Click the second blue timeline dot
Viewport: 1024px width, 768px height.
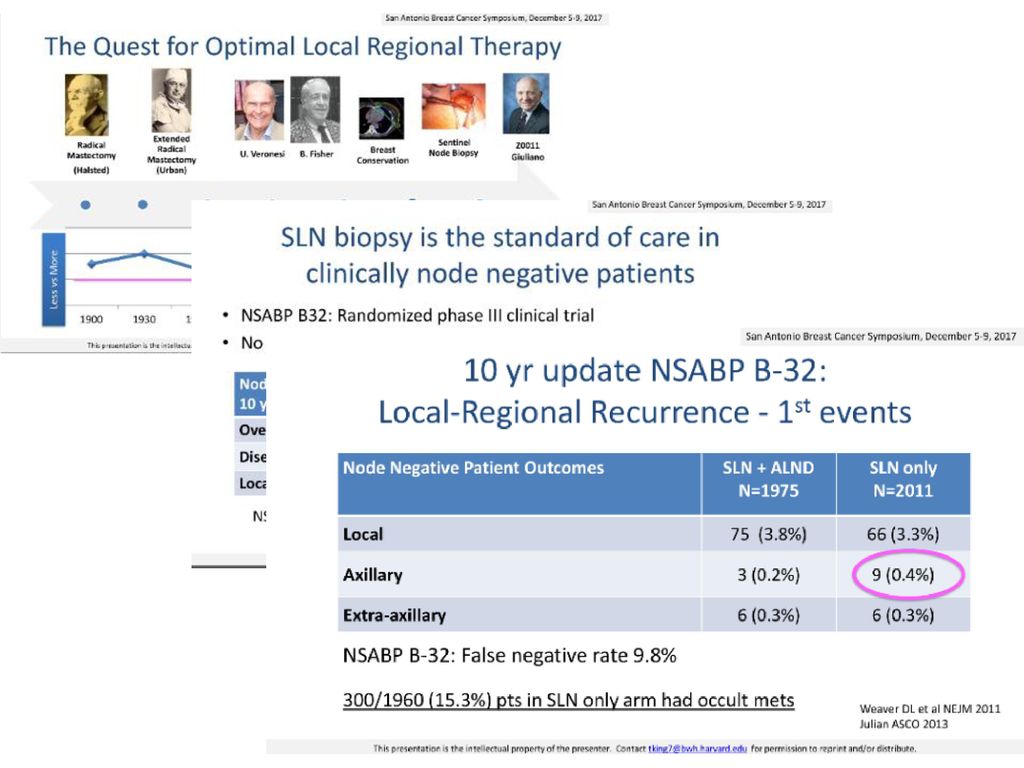coord(143,204)
